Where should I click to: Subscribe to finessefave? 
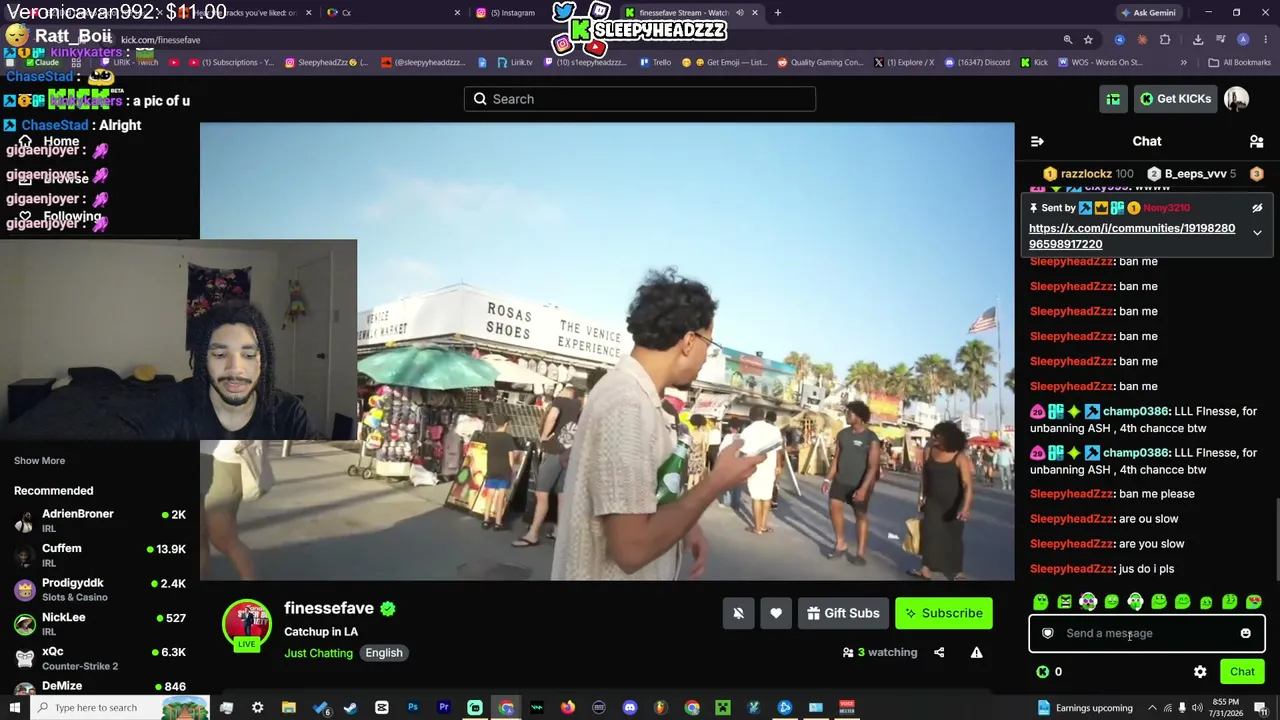point(944,613)
